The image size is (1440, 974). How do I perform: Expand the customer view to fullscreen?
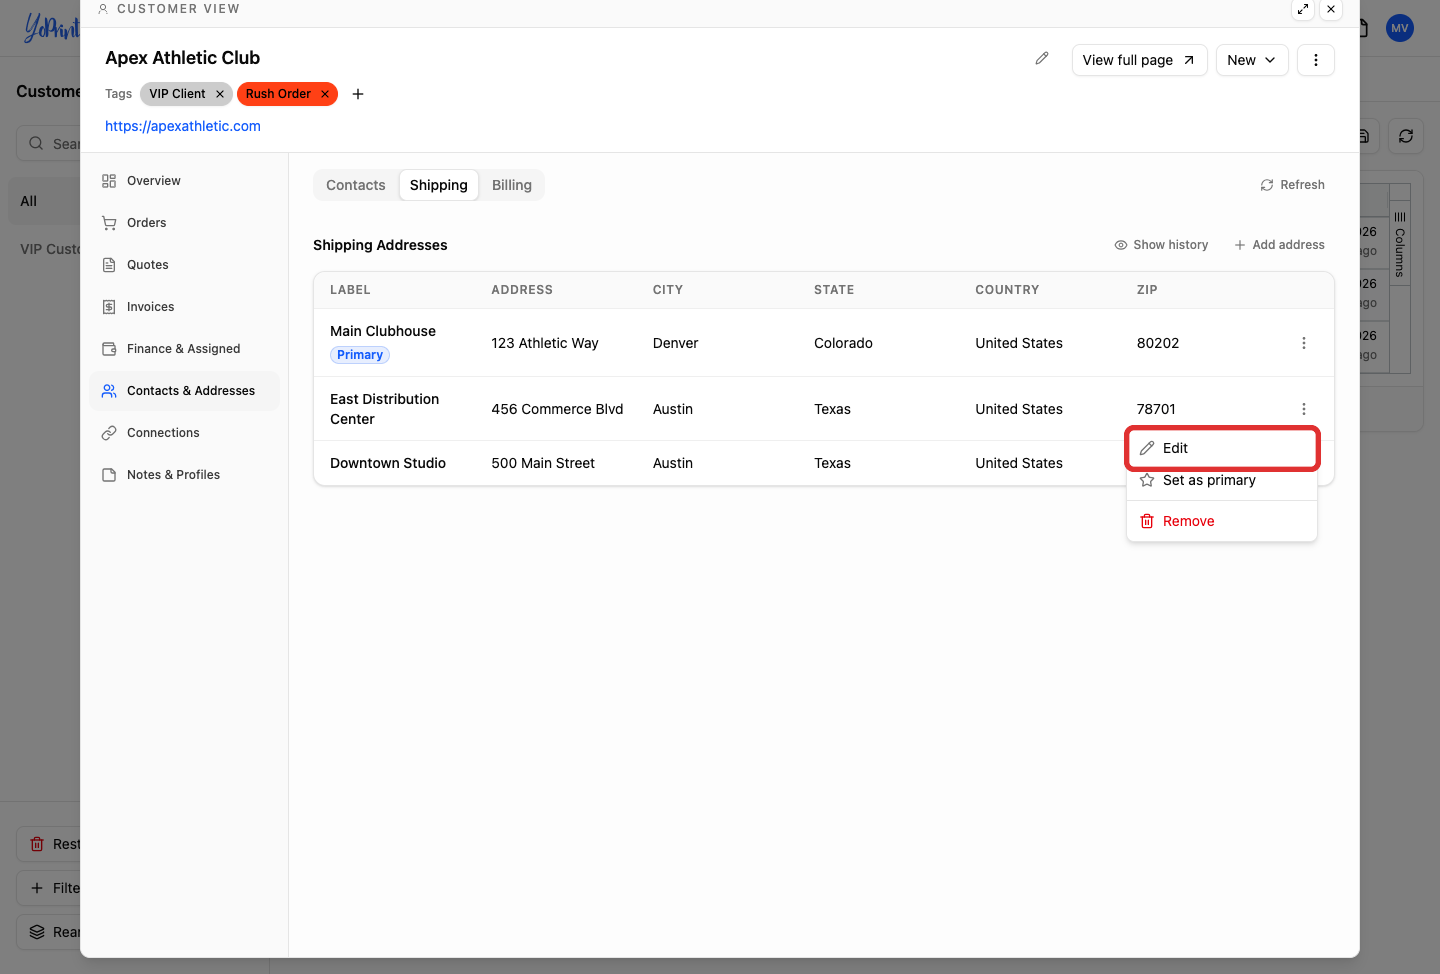(1303, 9)
